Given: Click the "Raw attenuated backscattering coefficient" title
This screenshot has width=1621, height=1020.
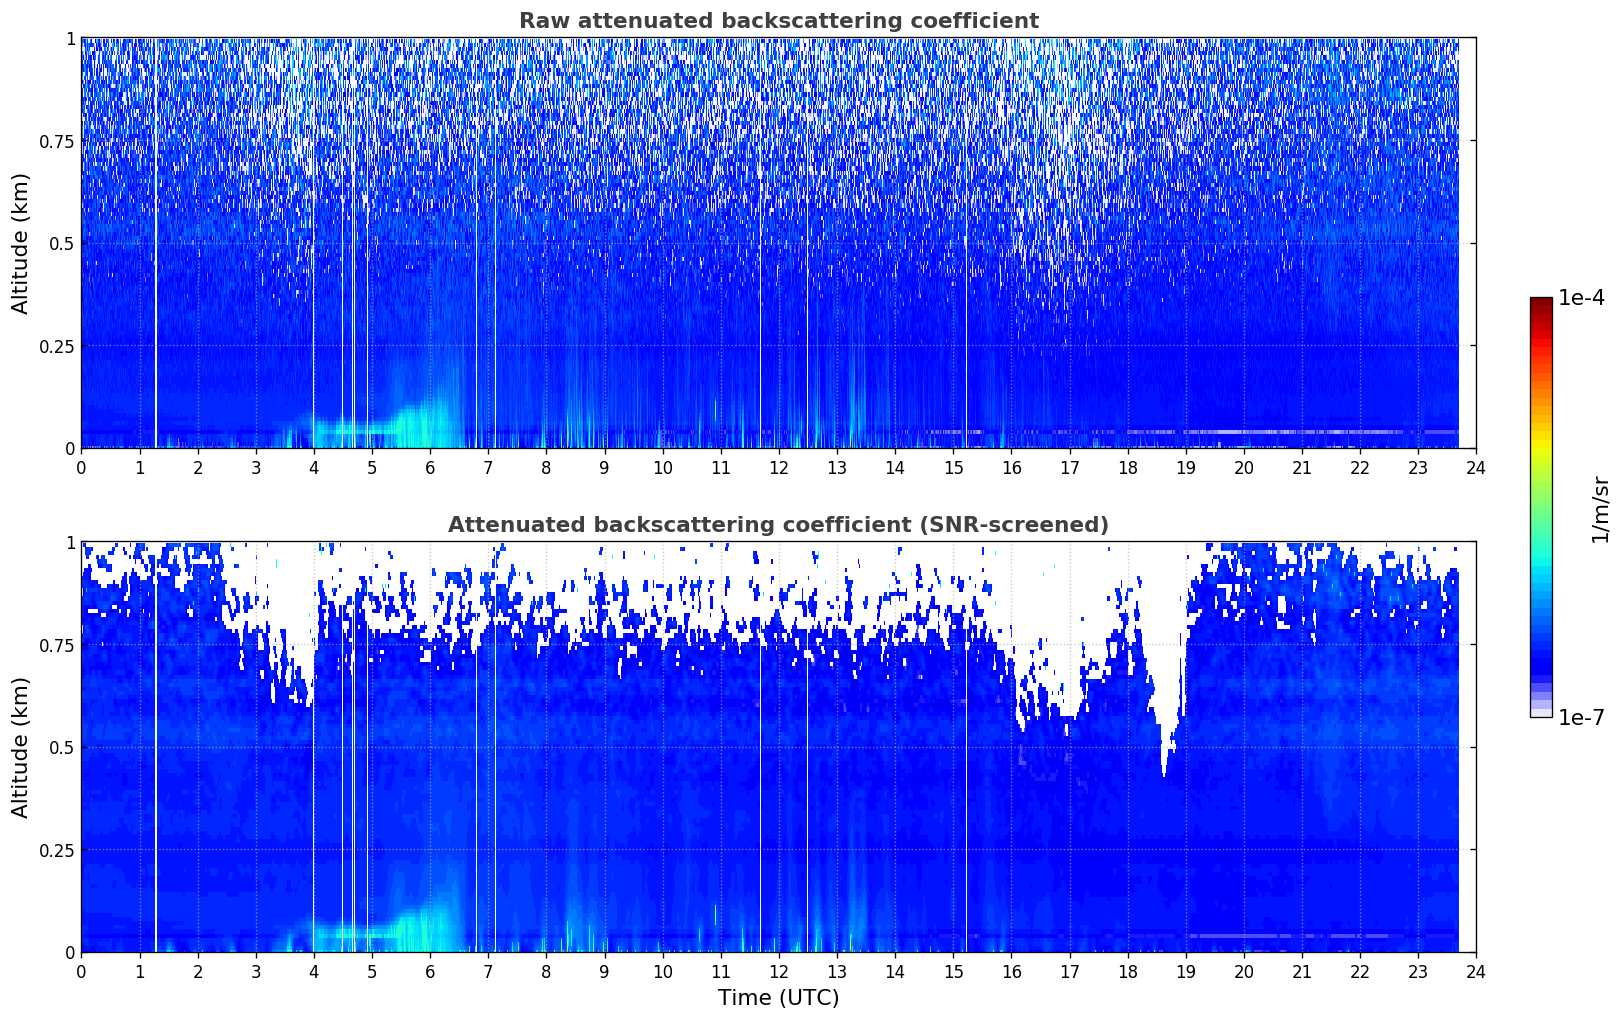Looking at the screenshot, I should tap(778, 21).
